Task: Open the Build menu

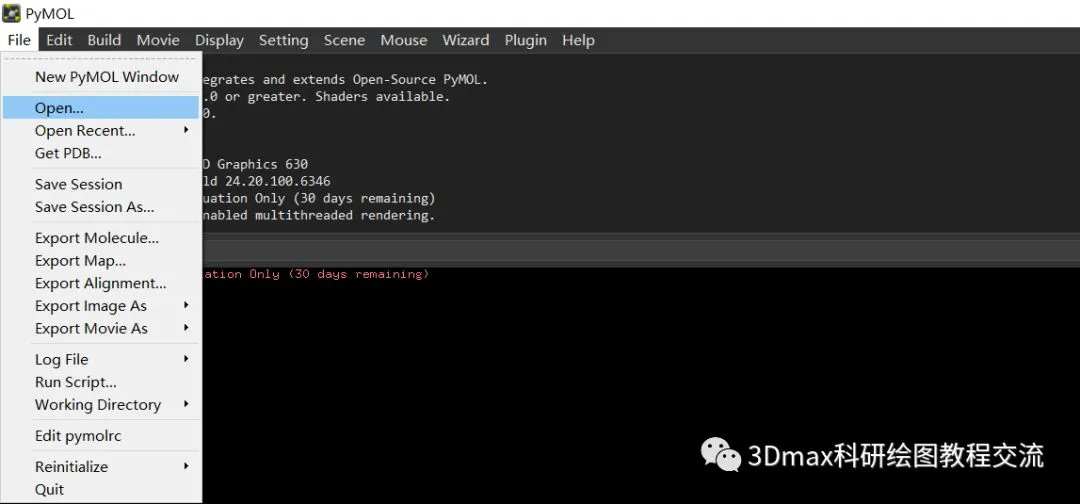Action: click(x=104, y=40)
